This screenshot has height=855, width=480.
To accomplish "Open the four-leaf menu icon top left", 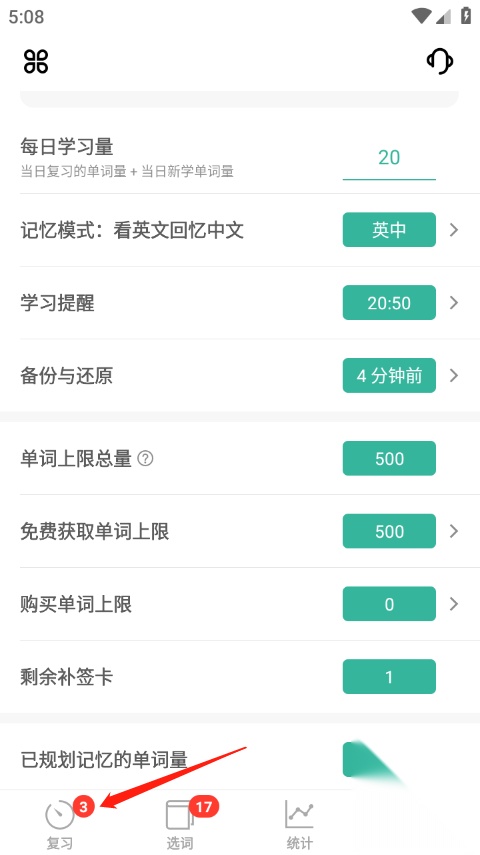I will pyautogui.click(x=36, y=61).
